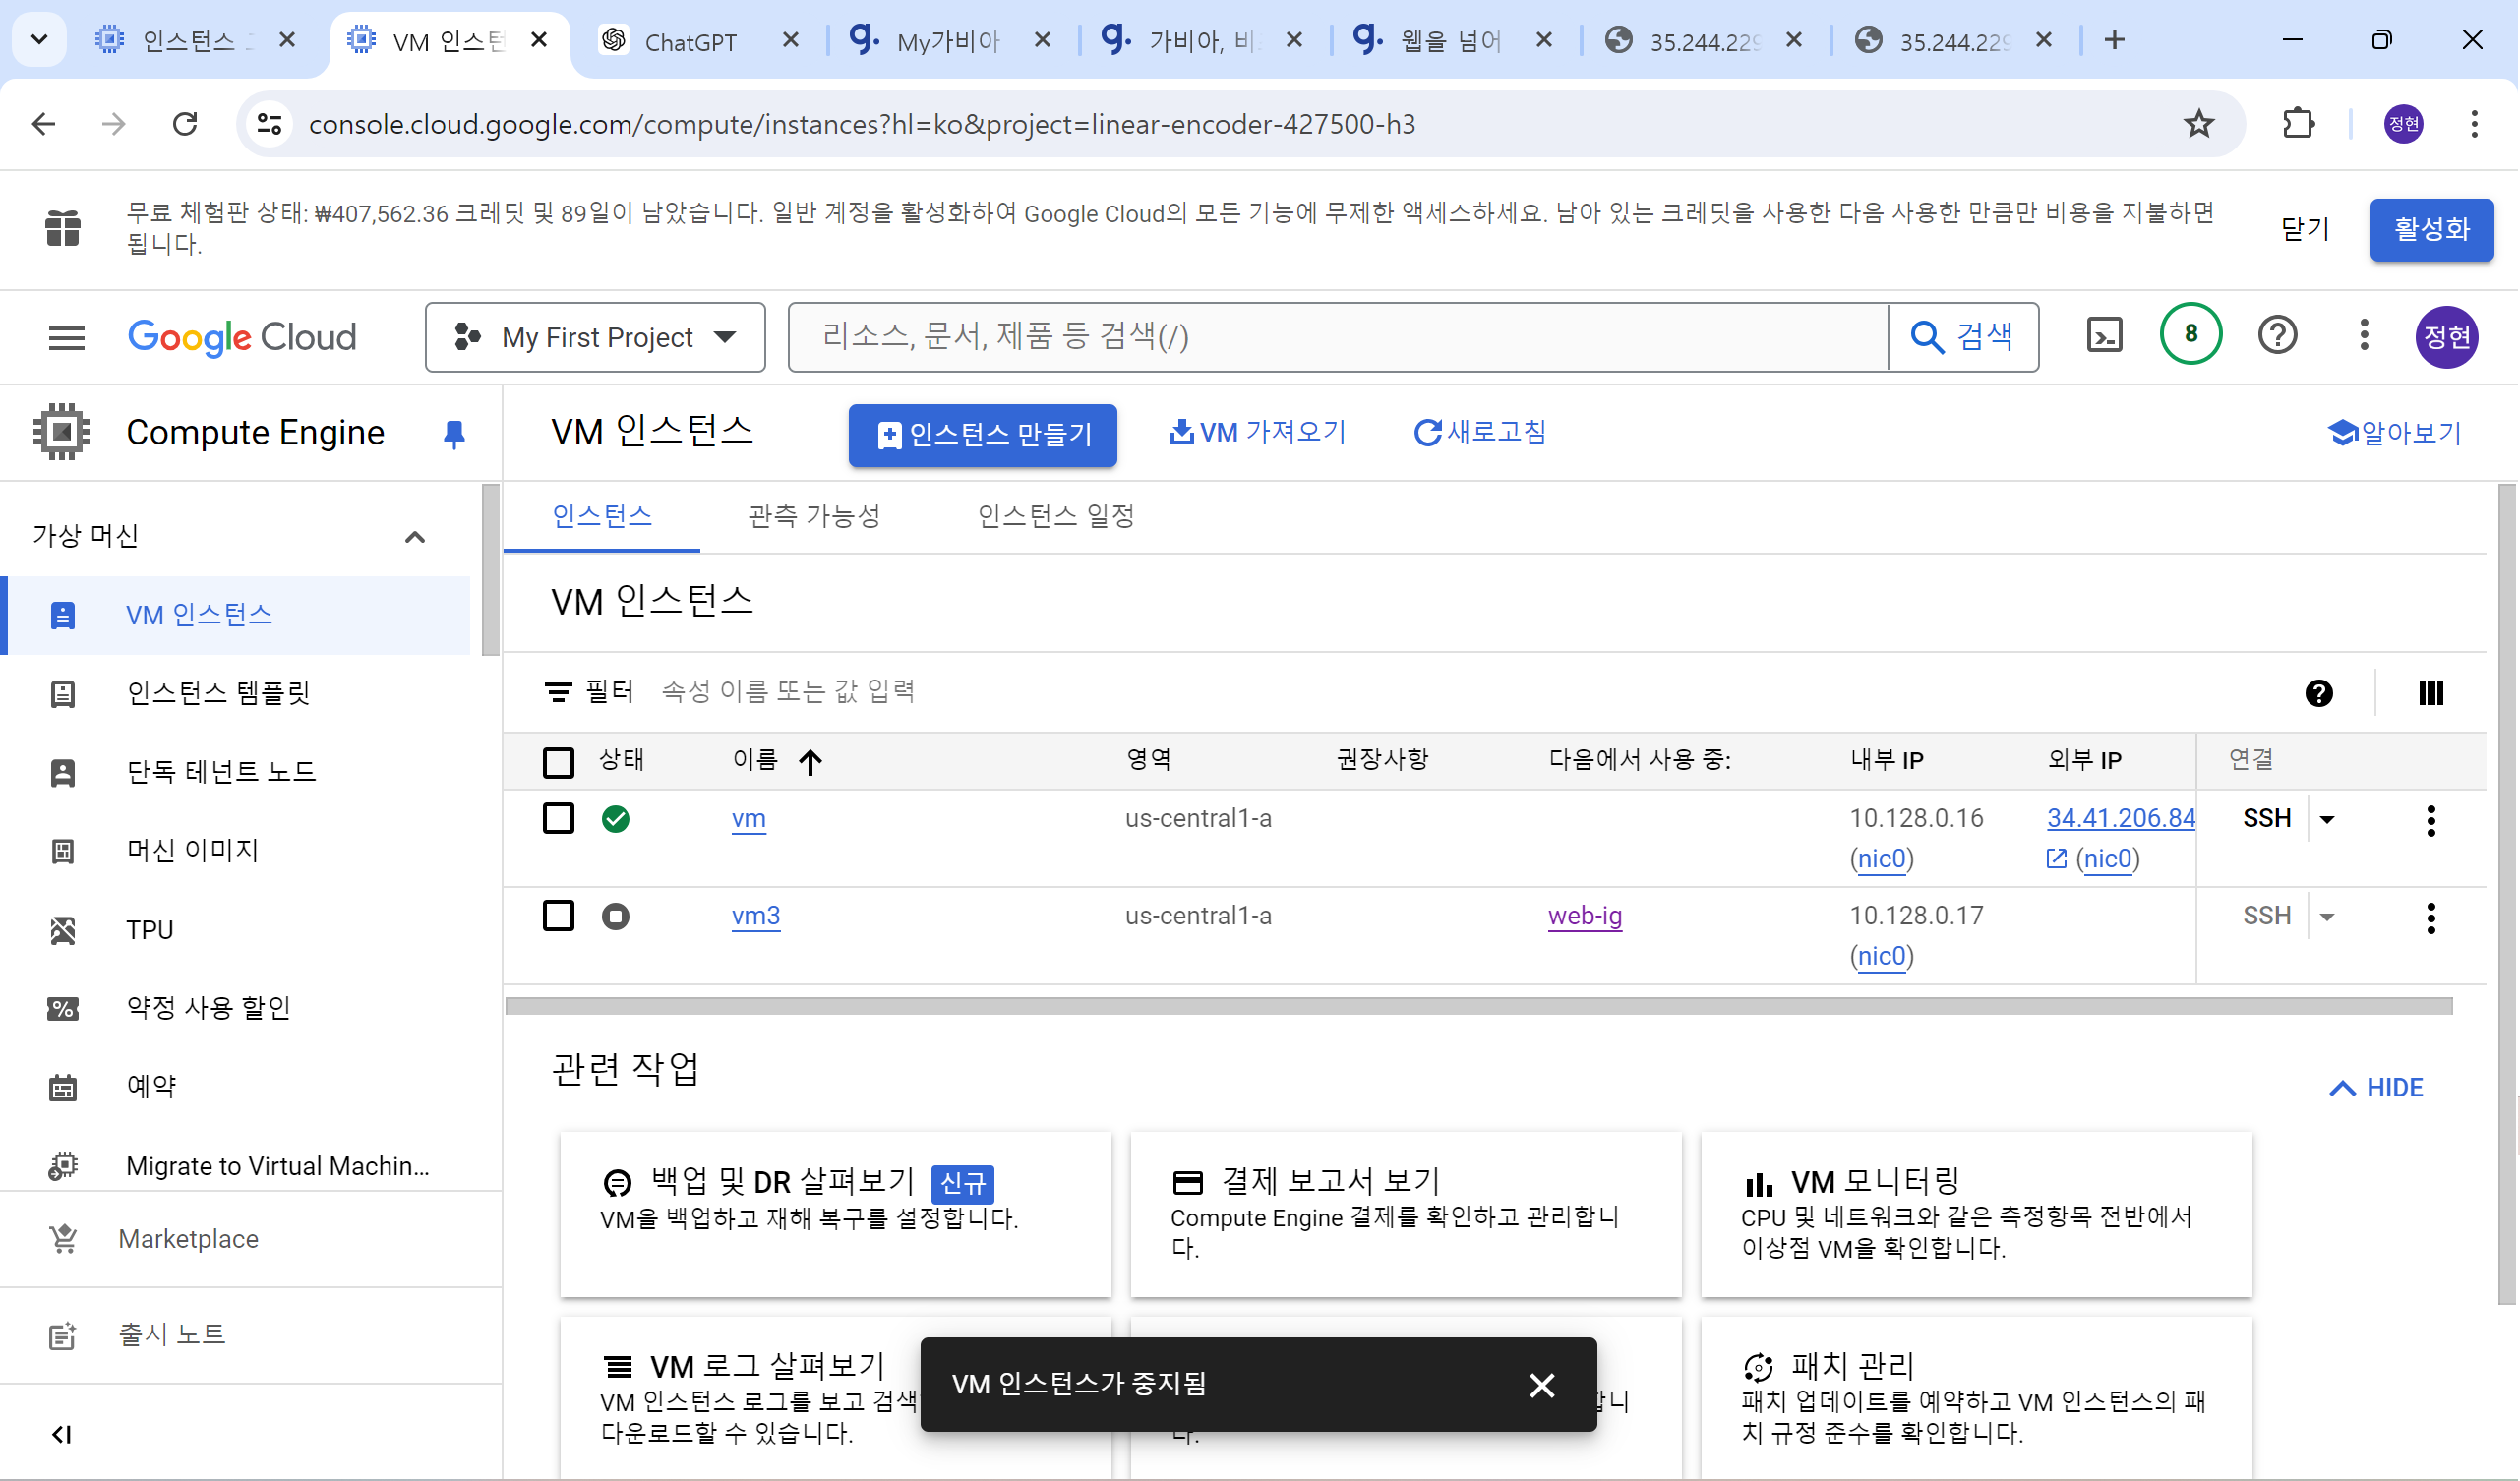Click the Compute Engine chip logo icon
This screenshot has width=2520, height=1481.
pyautogui.click(x=62, y=432)
